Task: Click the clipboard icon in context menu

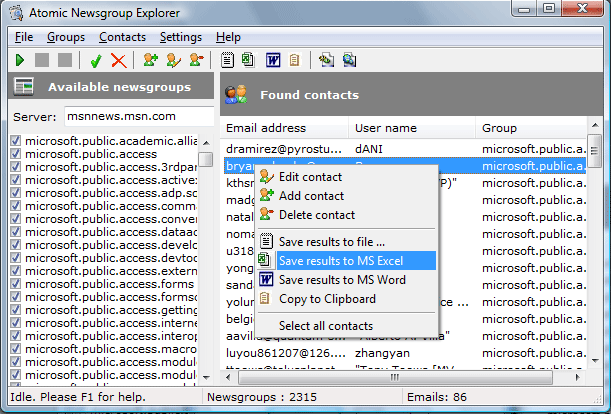Action: point(265,299)
